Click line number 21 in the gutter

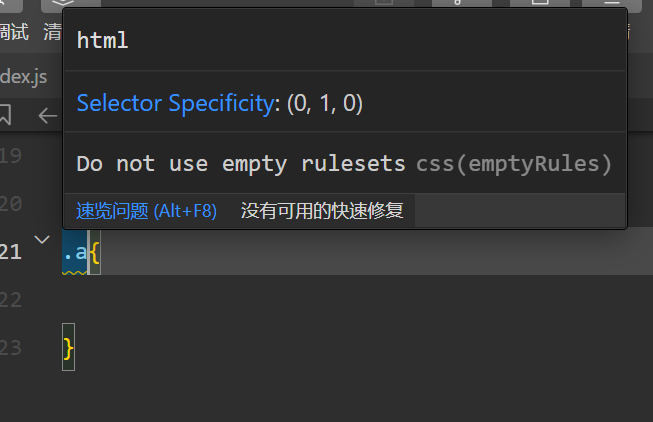[11, 252]
